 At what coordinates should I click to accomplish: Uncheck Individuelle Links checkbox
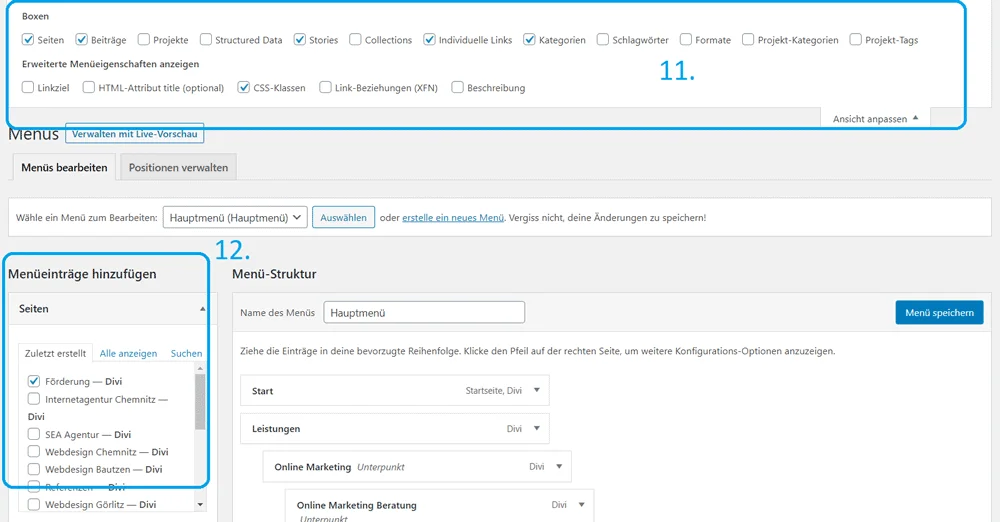point(429,40)
